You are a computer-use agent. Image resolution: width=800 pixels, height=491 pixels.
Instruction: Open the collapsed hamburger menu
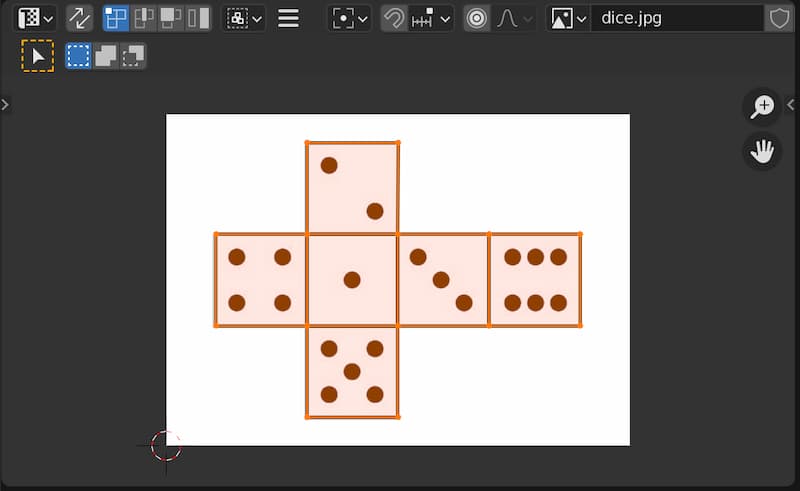(x=289, y=18)
